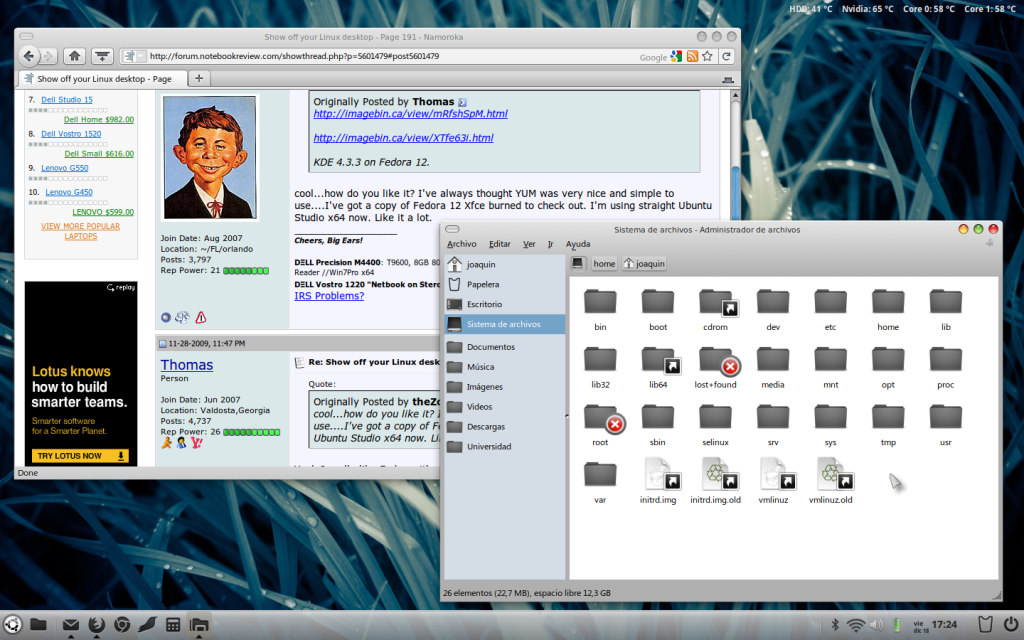Screen dimensions: 1024x640
Task: Click the Wi-Fi network tray icon
Action: (856, 625)
